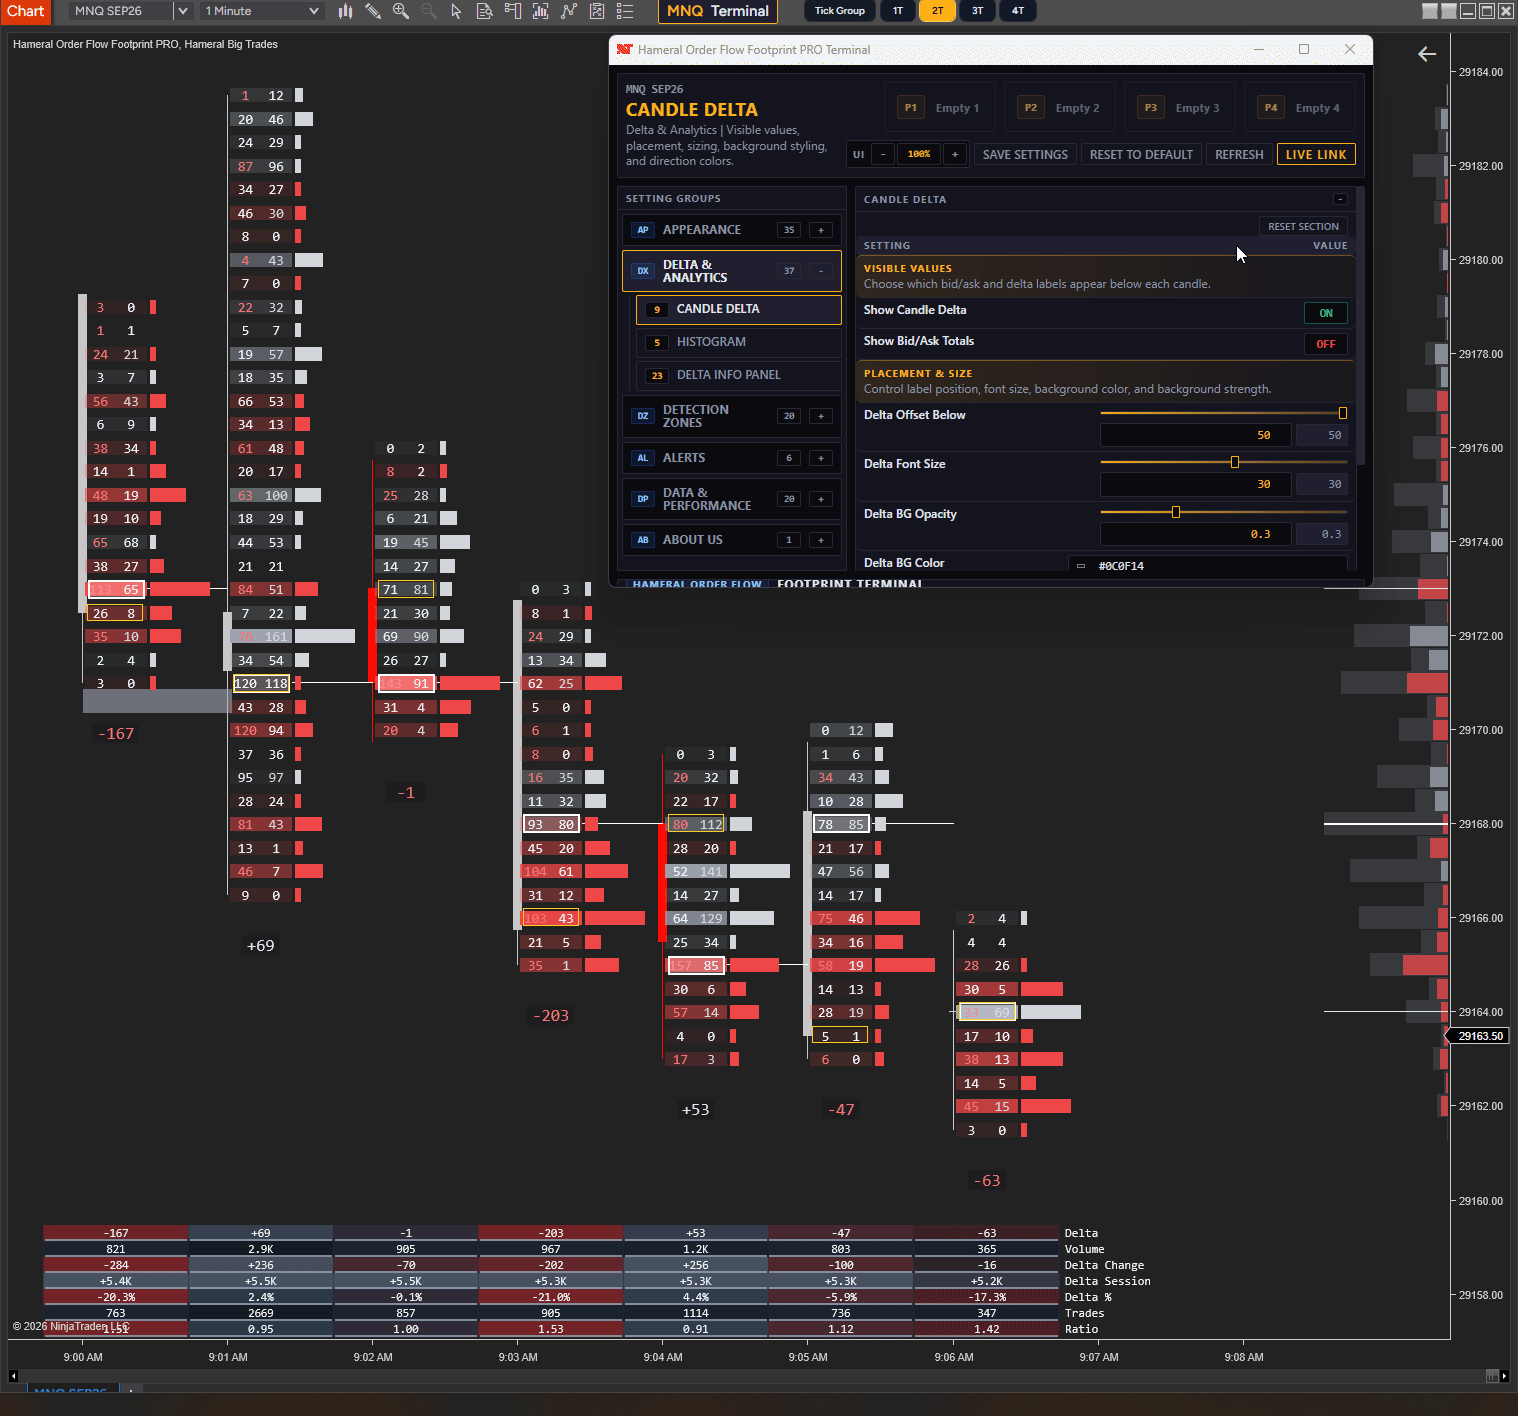Image resolution: width=1518 pixels, height=1416 pixels.
Task: Click the Delta BG Color hex field
Action: 1208,566
